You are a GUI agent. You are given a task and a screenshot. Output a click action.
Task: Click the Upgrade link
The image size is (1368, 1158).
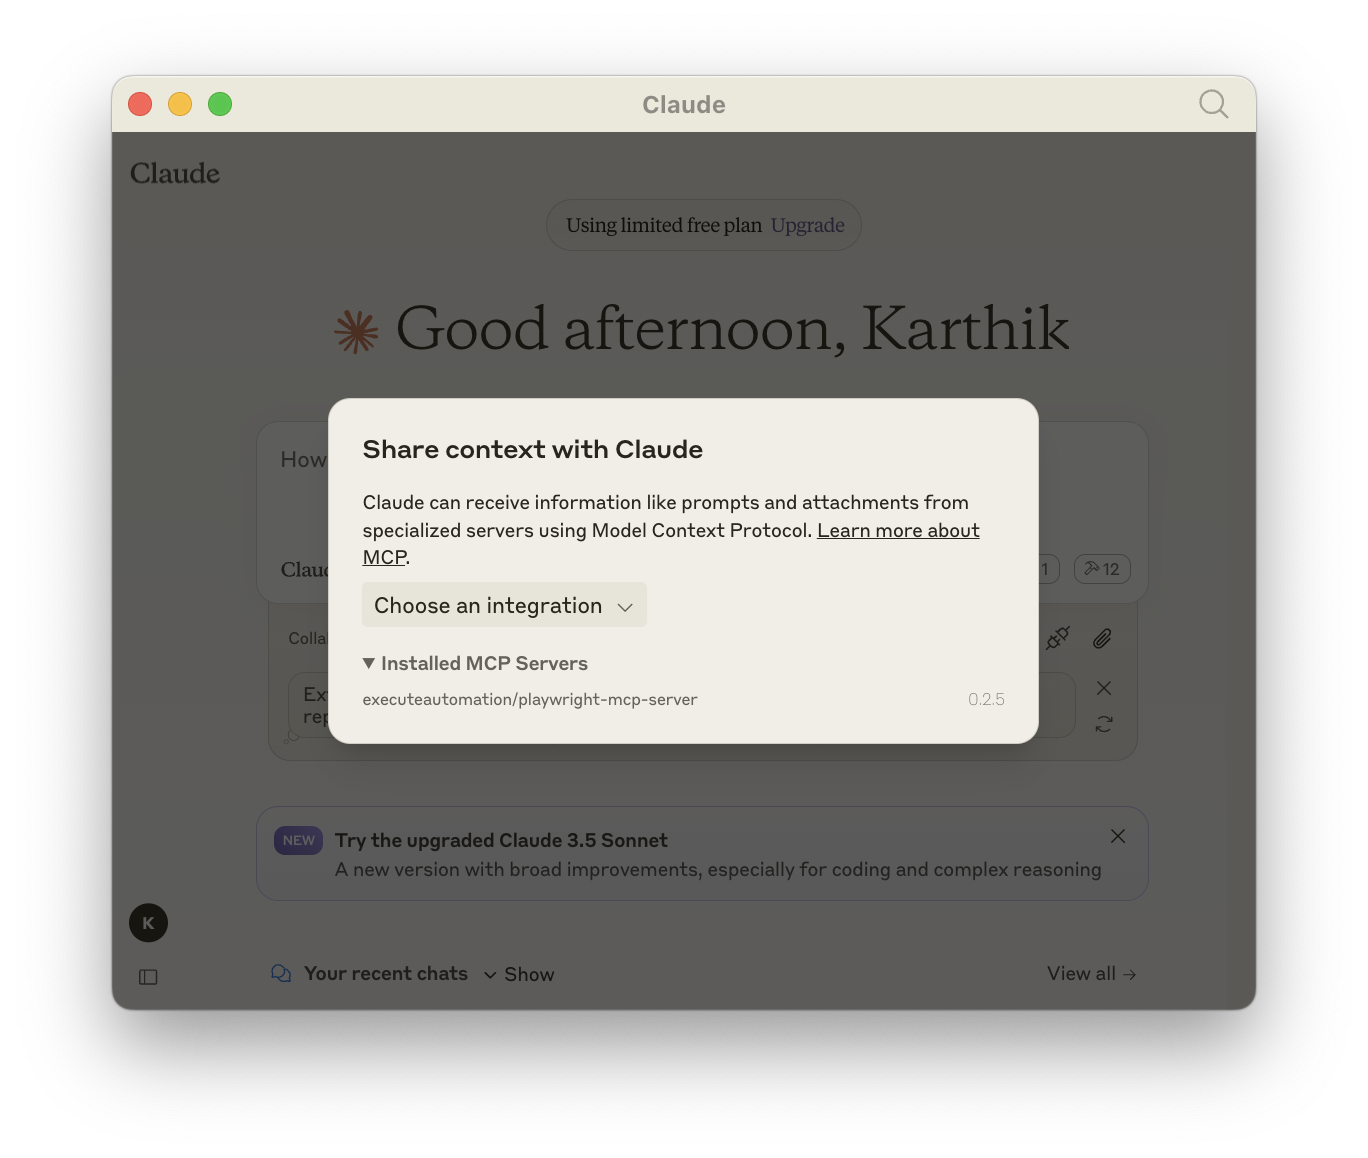807,225
